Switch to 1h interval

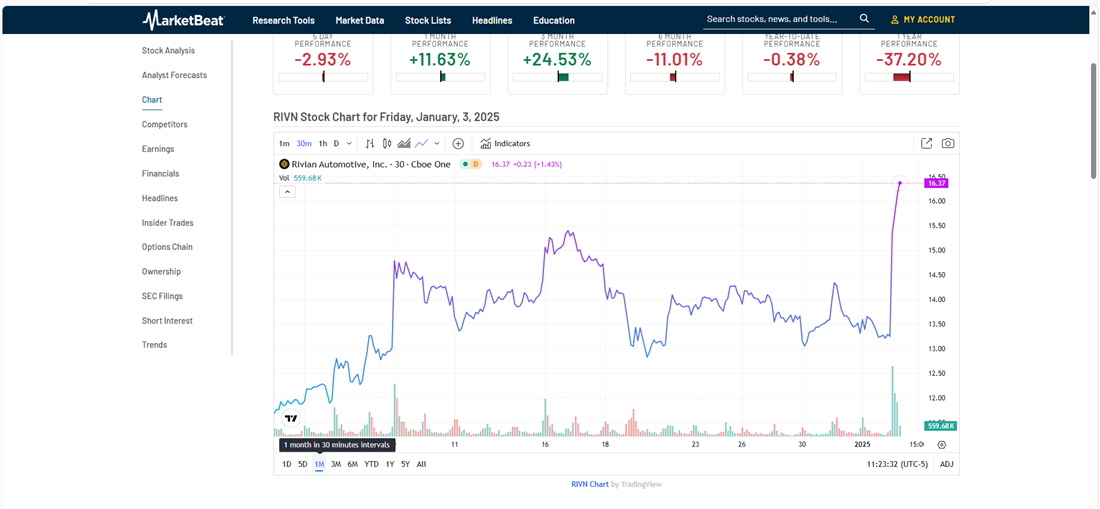(323, 144)
